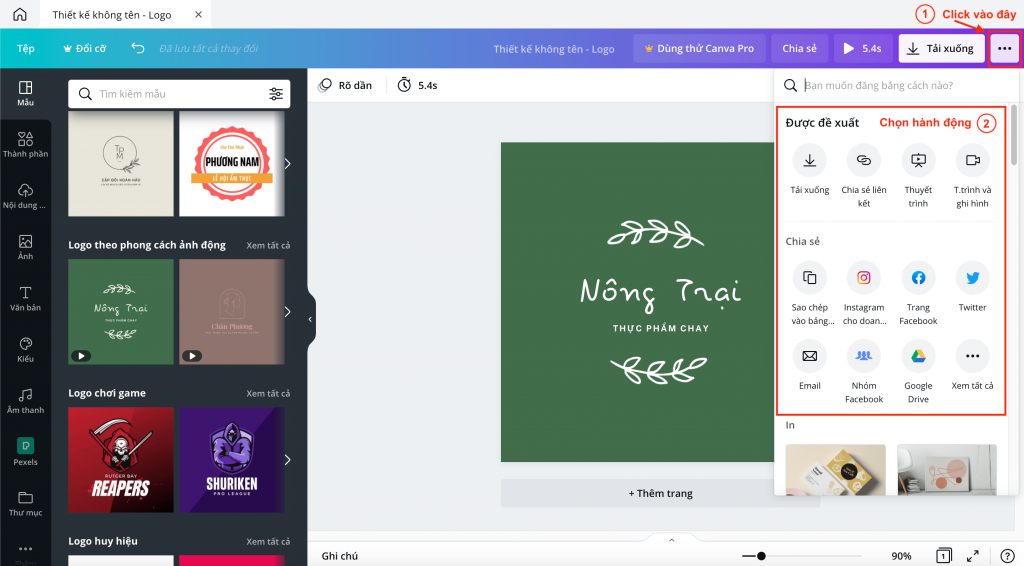Open the Thư mục folders tab
The width and height of the screenshot is (1024, 566).
tap(25, 503)
